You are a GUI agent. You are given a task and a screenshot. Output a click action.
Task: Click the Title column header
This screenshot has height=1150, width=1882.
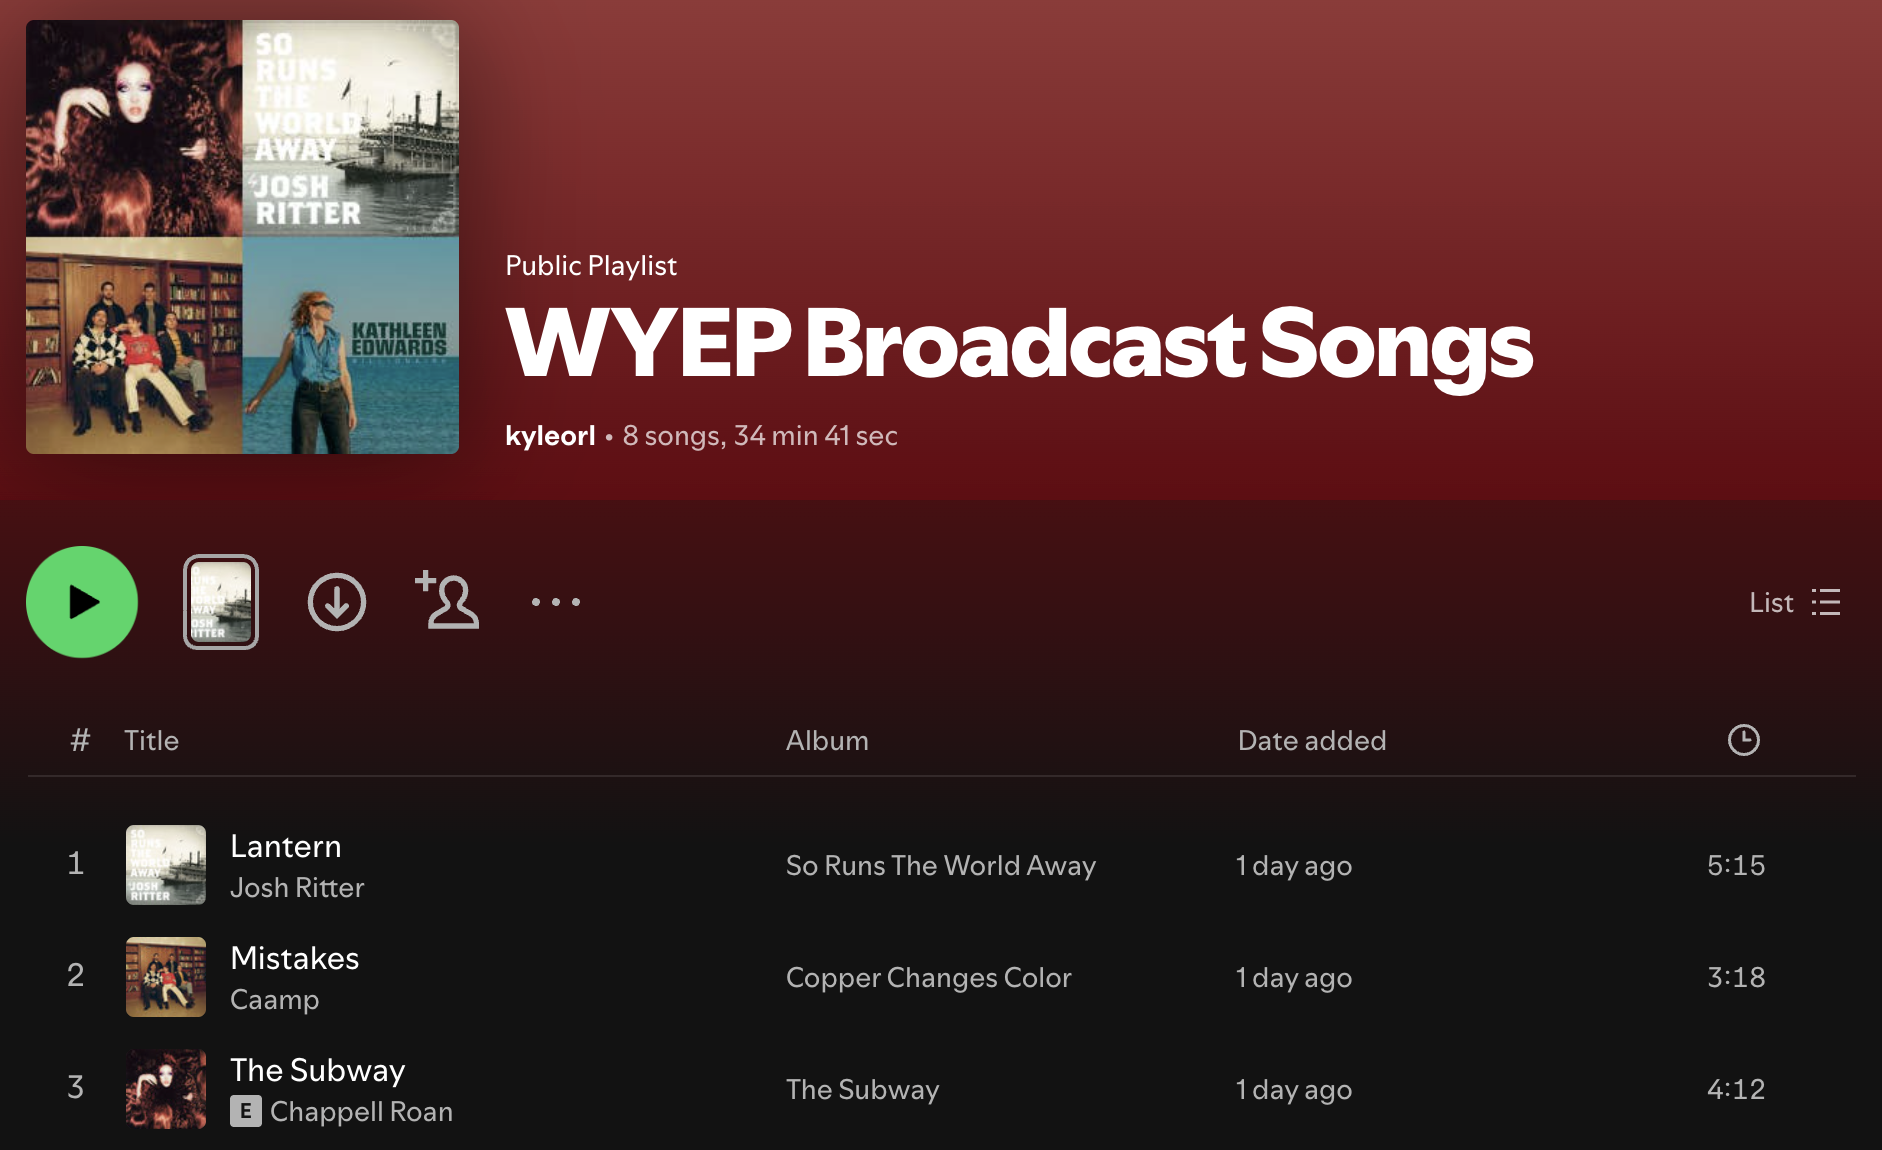coord(152,741)
